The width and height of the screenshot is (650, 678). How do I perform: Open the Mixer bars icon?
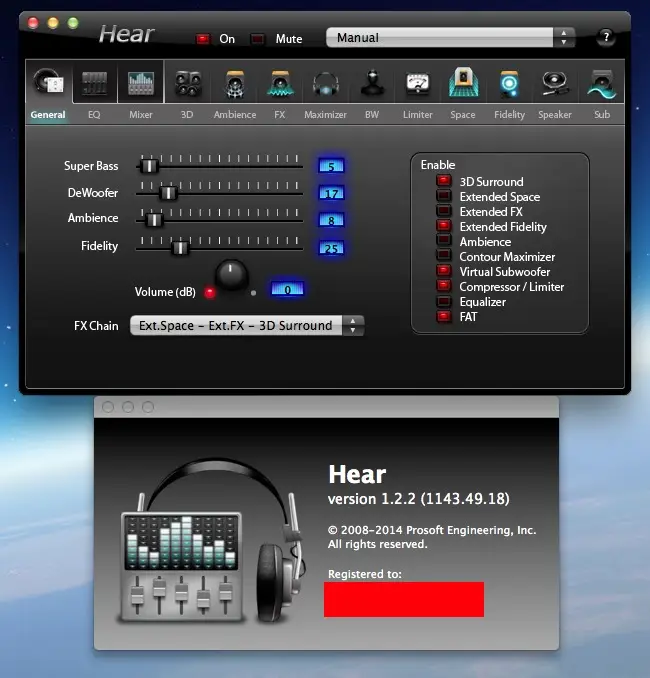click(x=141, y=82)
